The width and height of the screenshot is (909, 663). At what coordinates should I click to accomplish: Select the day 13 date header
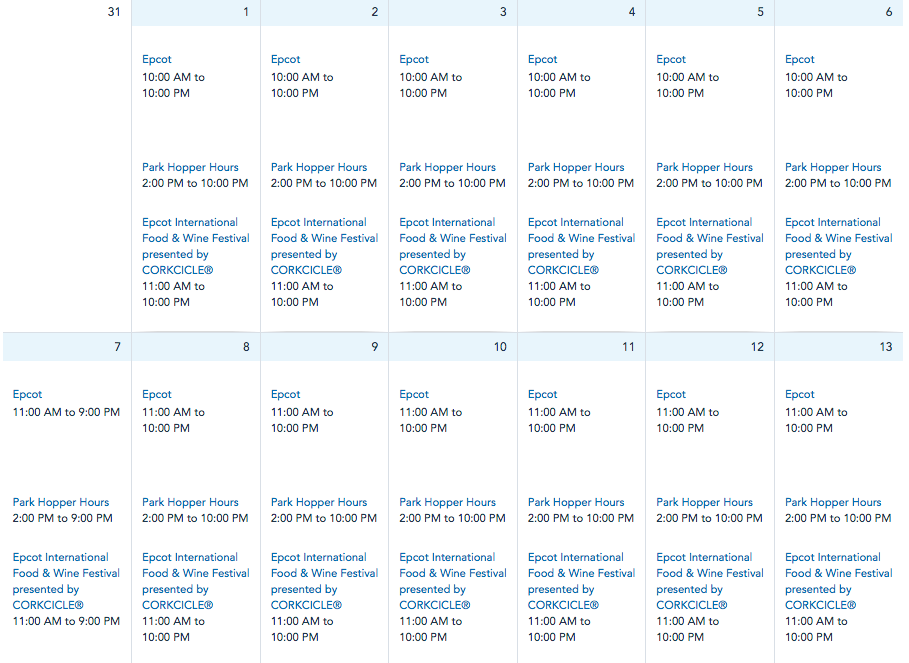839,347
